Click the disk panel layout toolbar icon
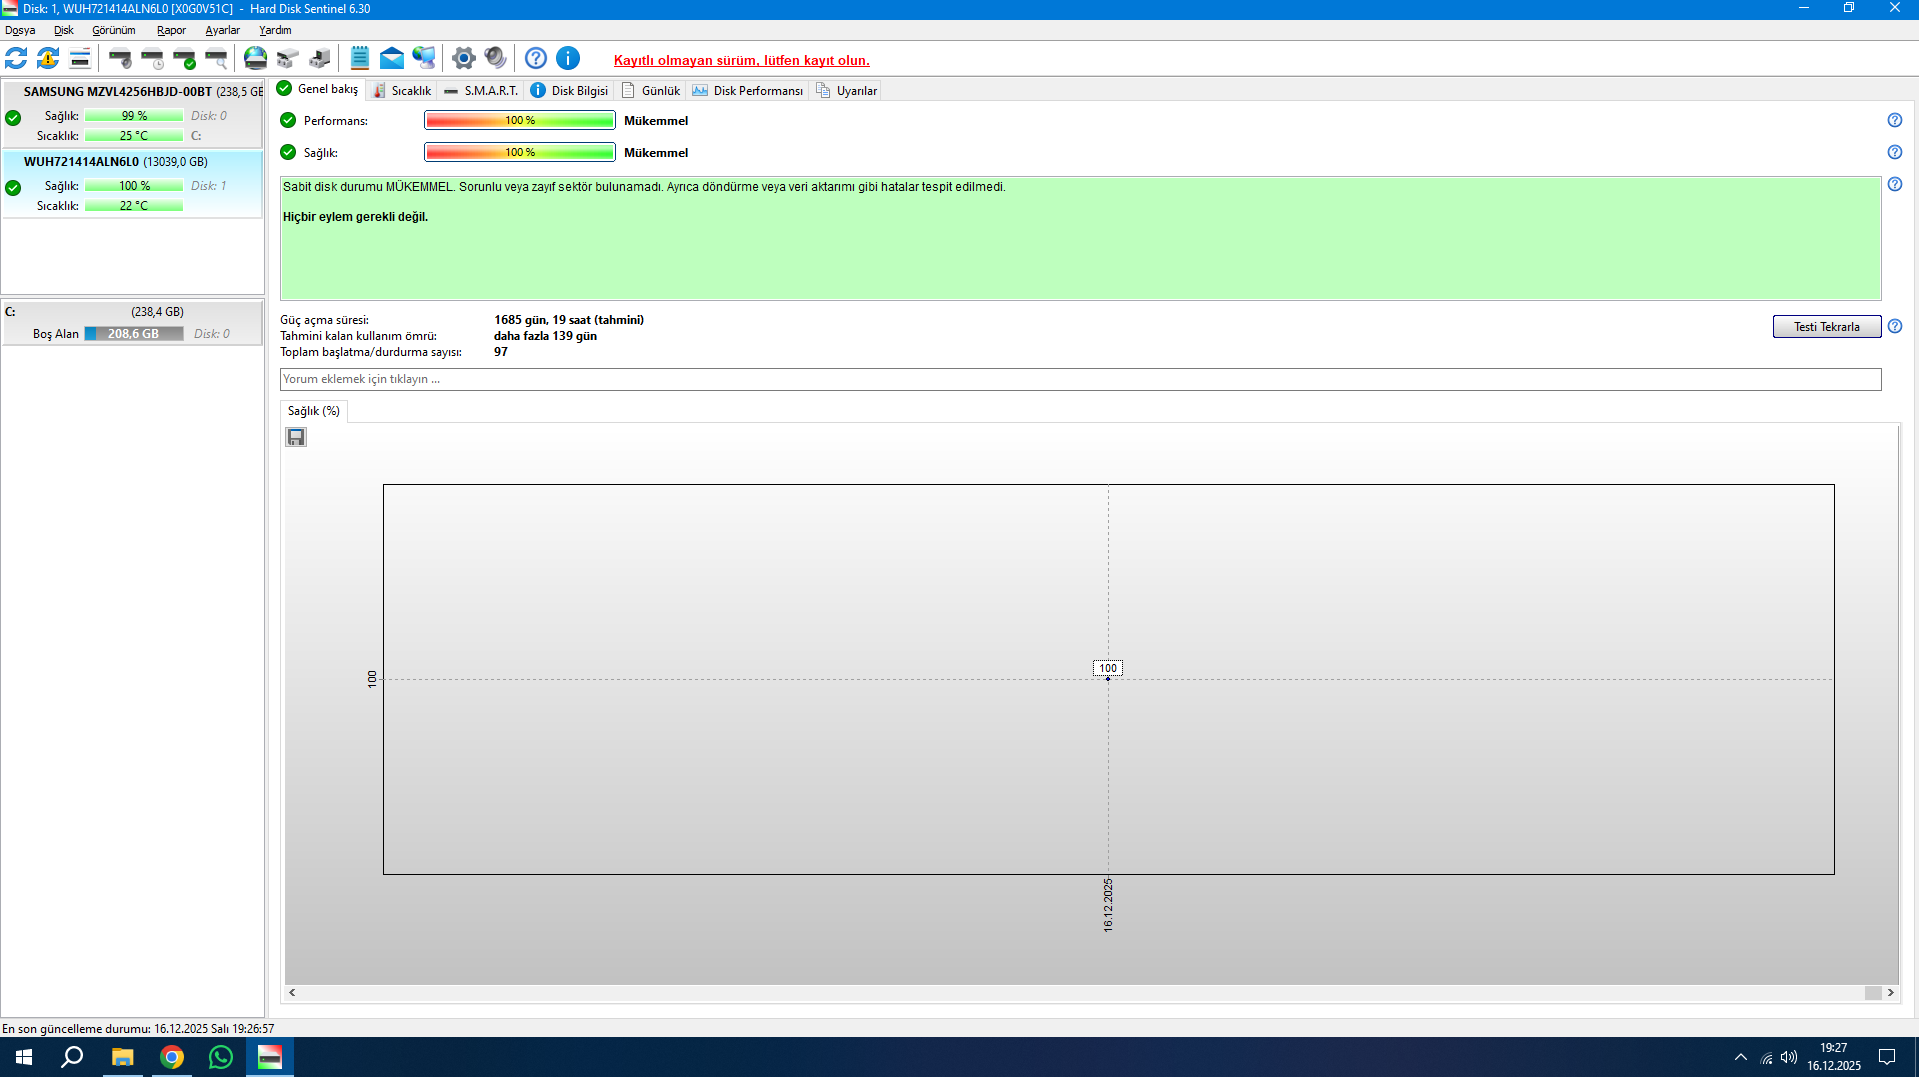Viewport: 1919px width, 1077px height. tap(80, 58)
